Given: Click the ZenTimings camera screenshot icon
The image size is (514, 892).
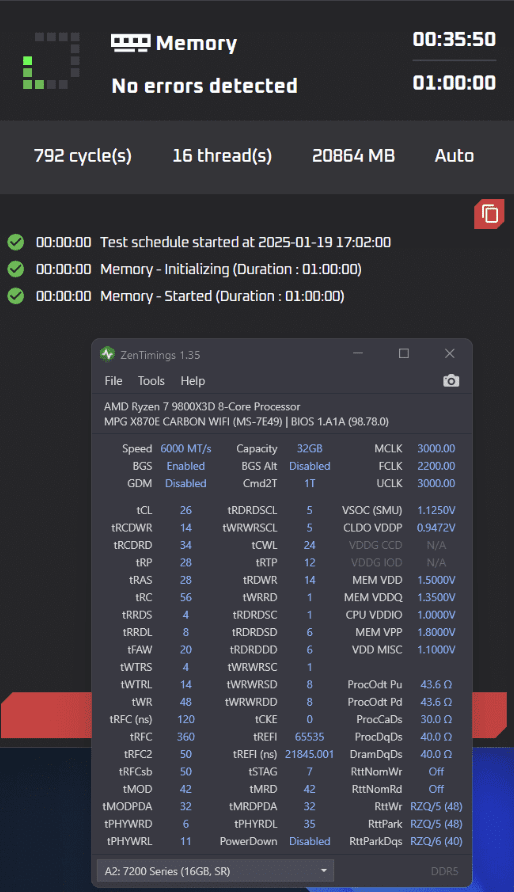Looking at the screenshot, I should (x=451, y=381).
